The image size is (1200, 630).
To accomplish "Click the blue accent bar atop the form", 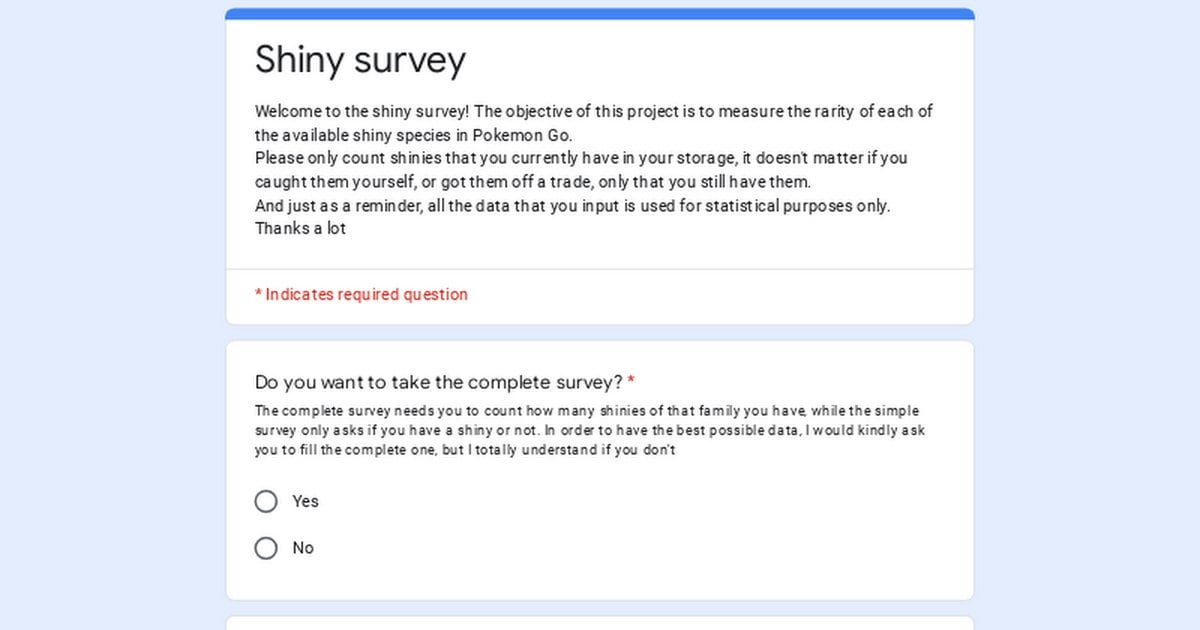I will (600, 14).
